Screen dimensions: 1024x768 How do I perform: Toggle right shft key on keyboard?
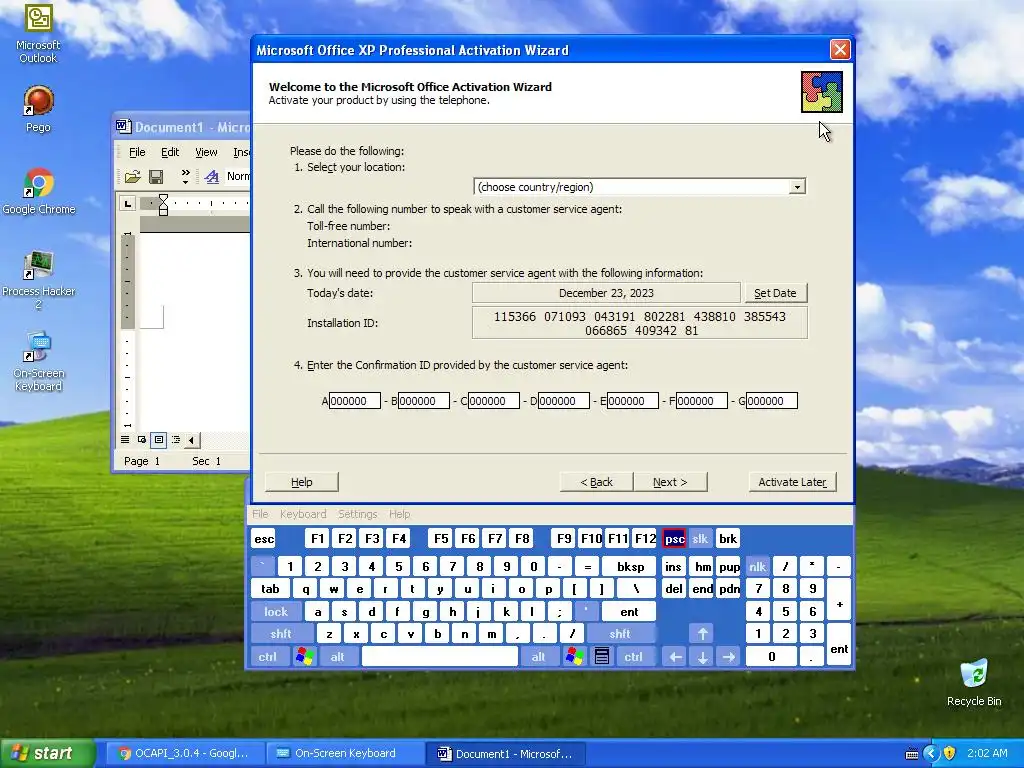[620, 633]
